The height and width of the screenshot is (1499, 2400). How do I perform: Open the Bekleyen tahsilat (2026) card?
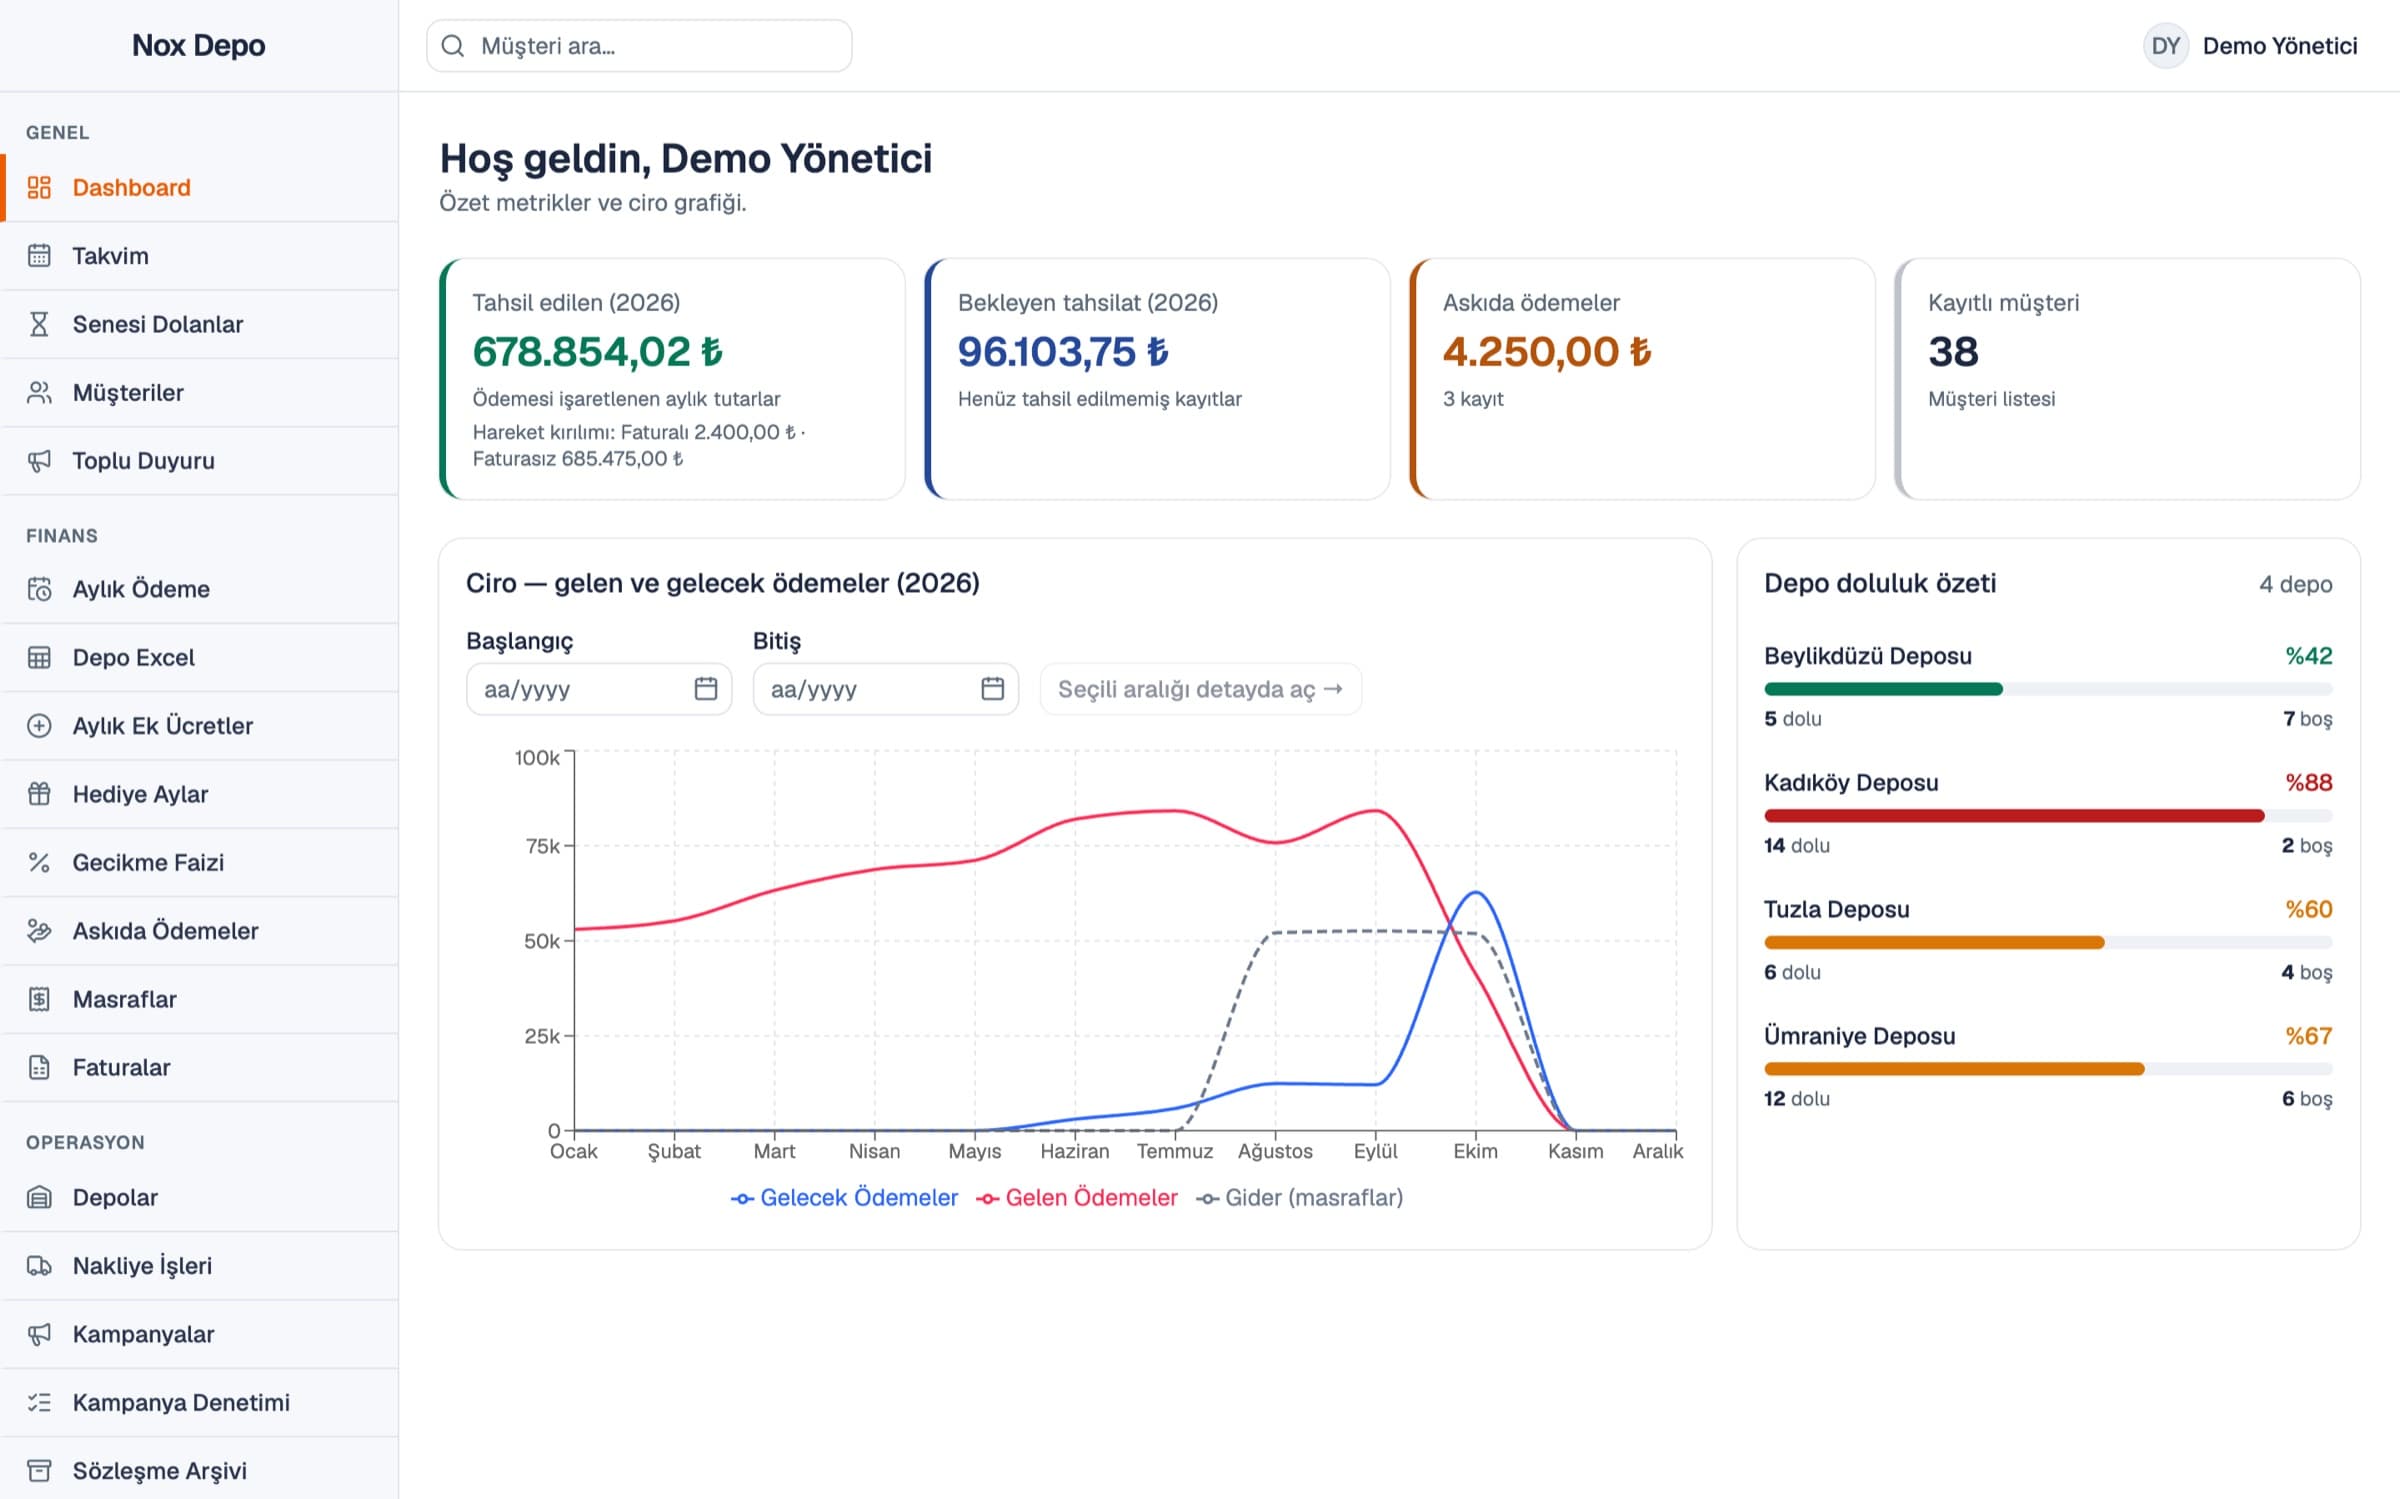1157,379
